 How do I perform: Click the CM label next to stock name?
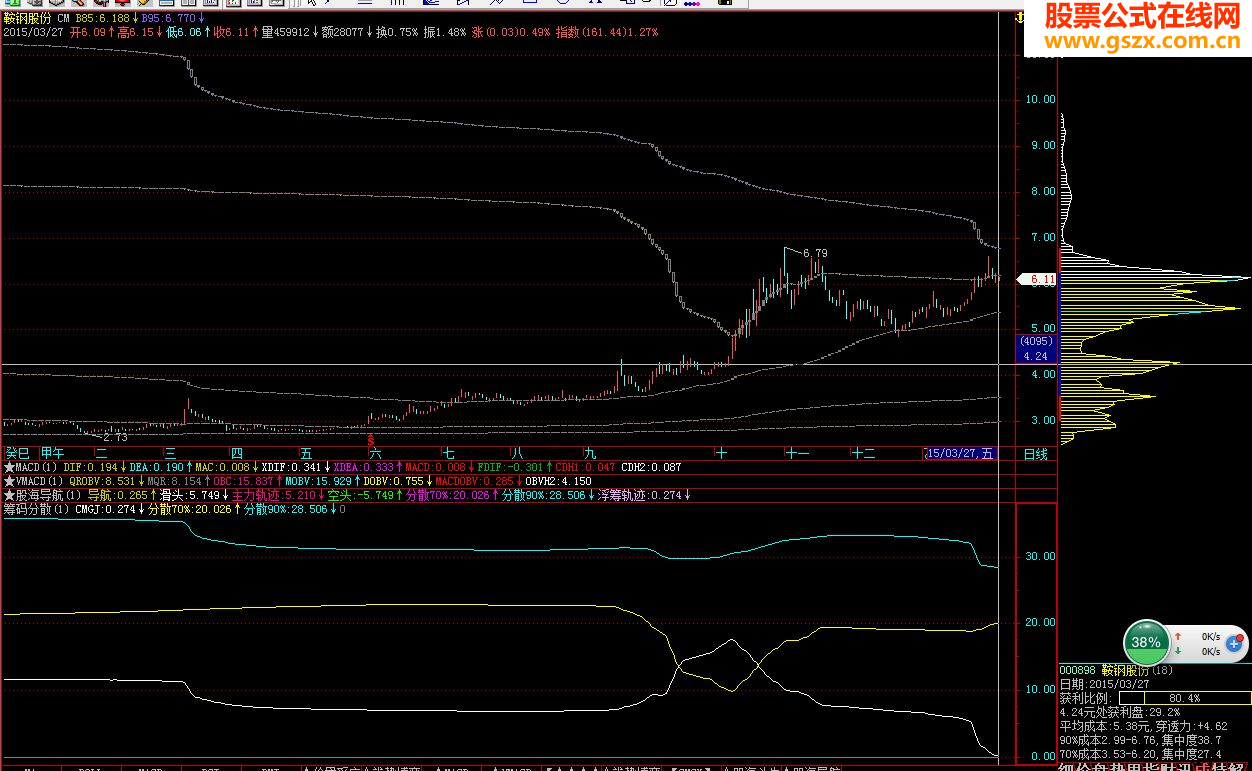tap(64, 19)
